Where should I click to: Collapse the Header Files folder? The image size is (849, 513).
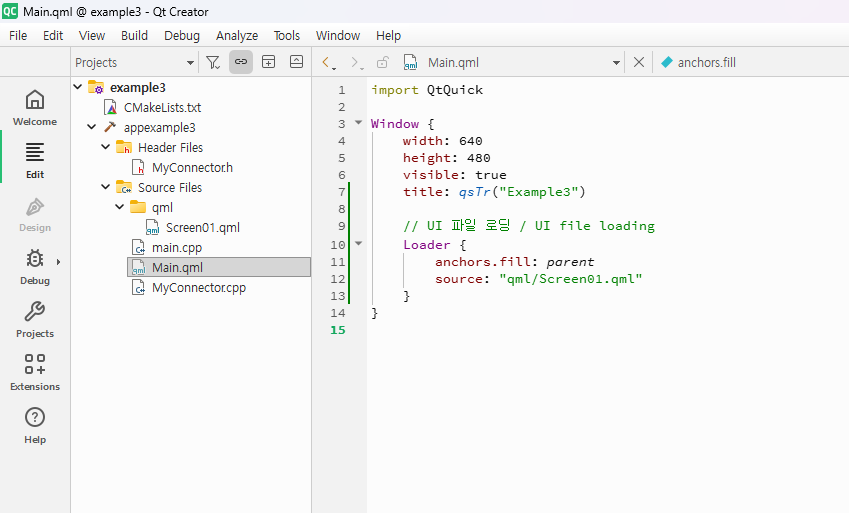point(106,147)
